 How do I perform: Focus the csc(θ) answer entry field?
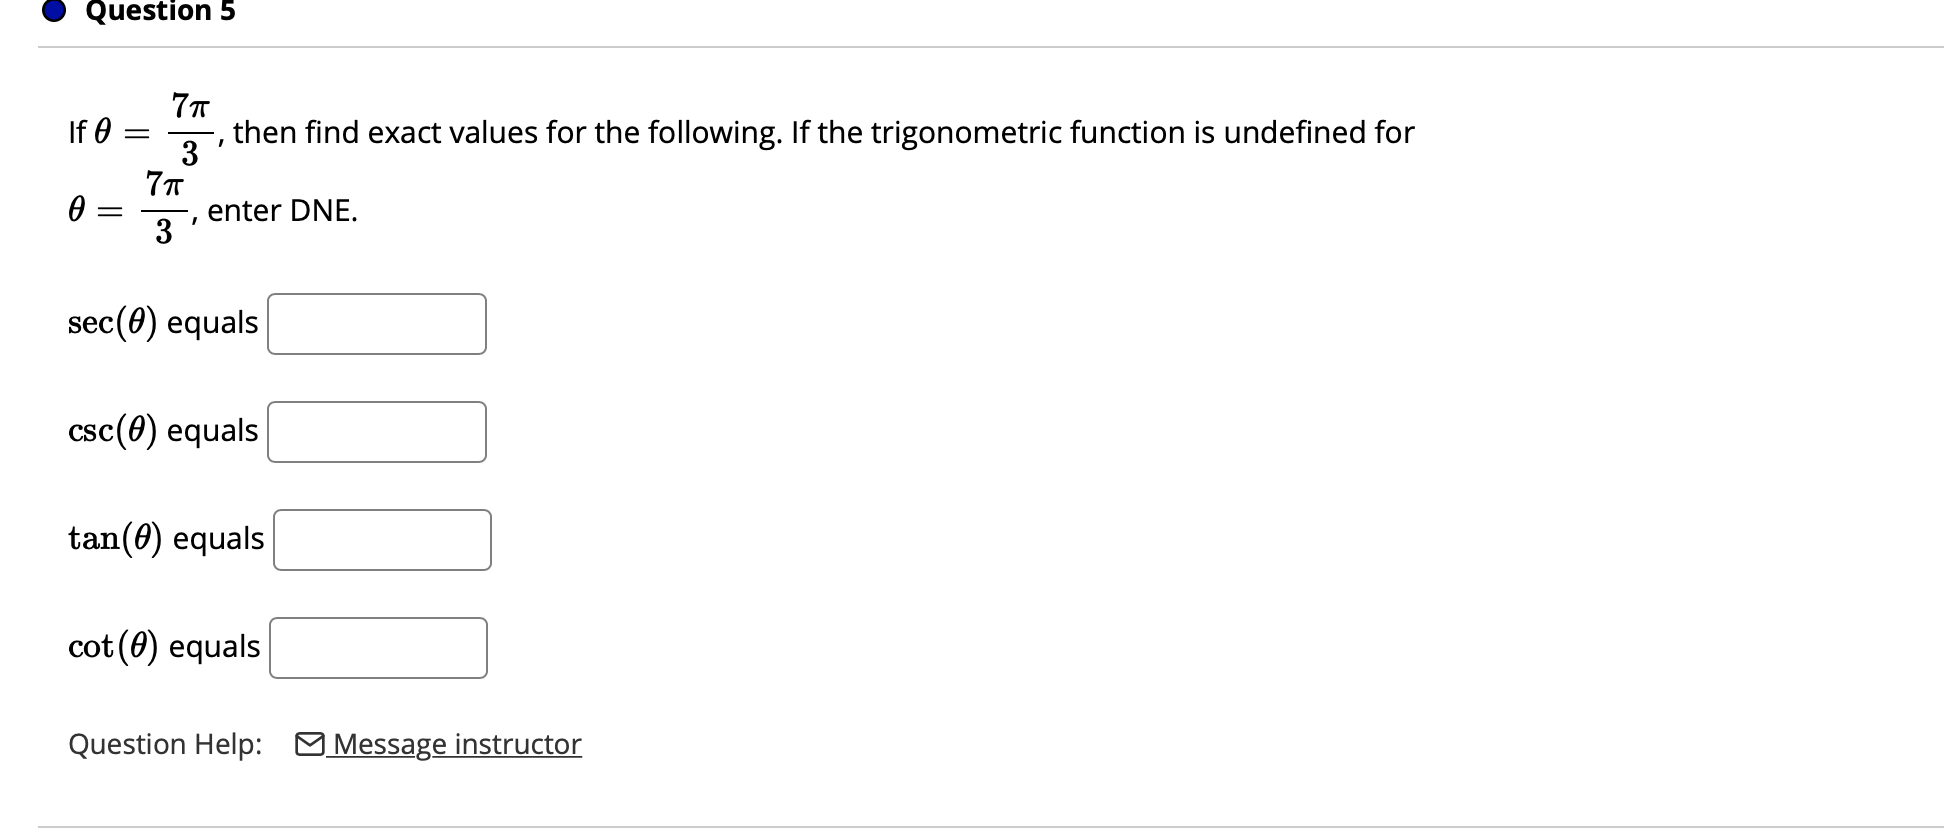376,431
